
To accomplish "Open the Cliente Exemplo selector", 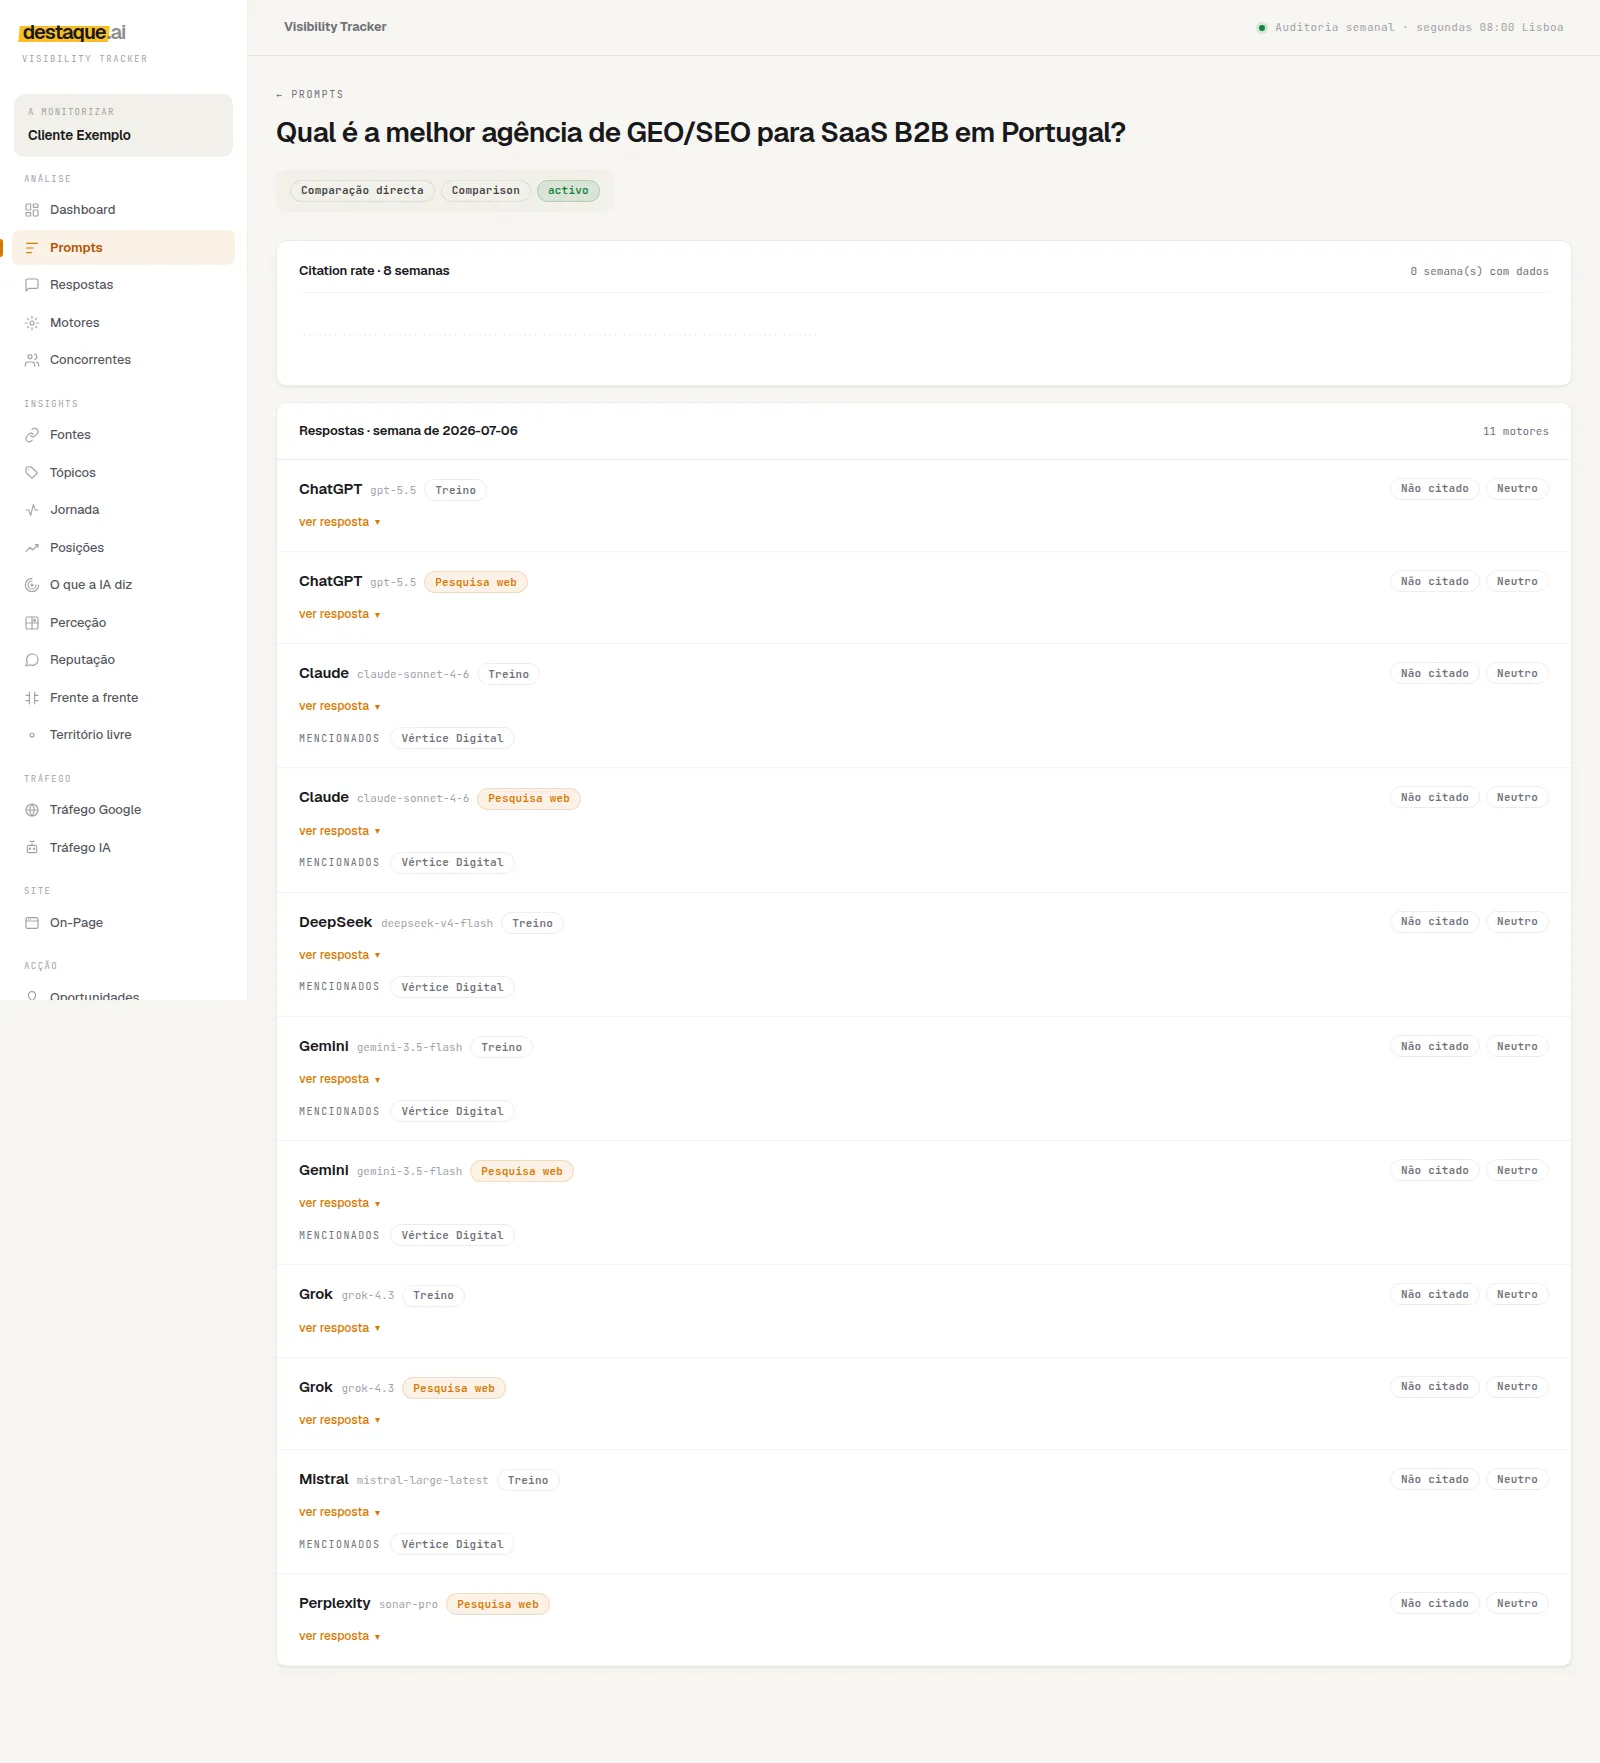I will point(123,125).
